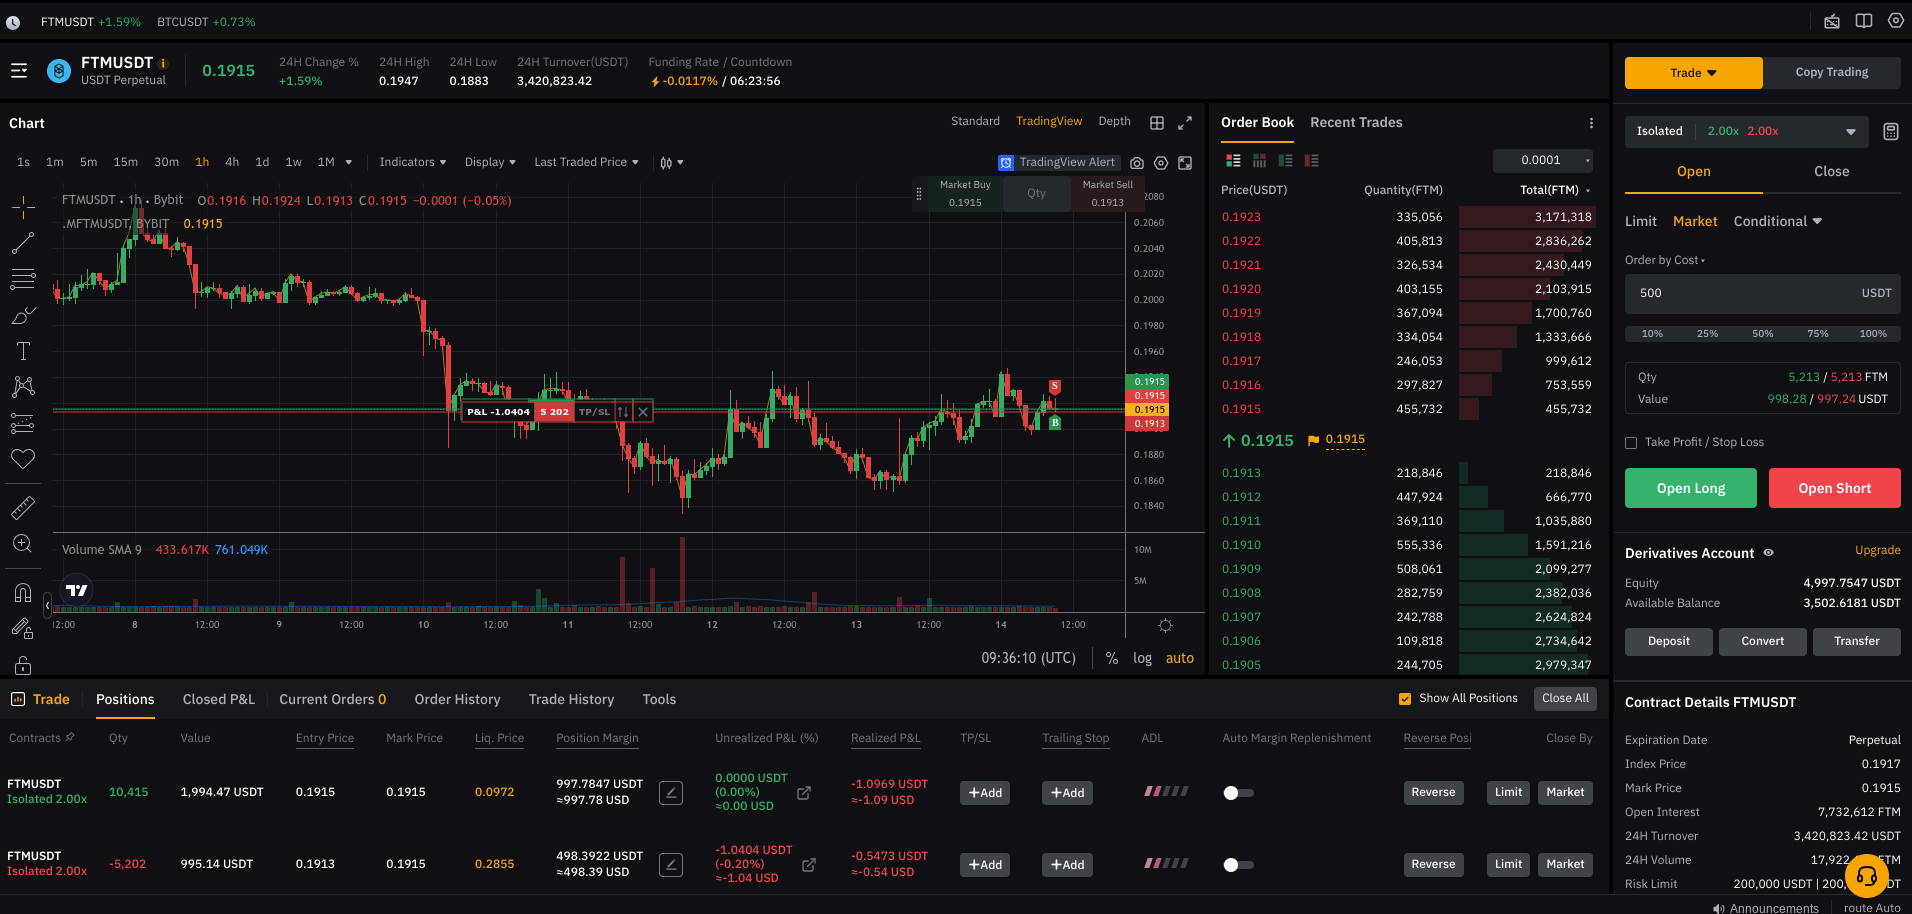This screenshot has height=914, width=1912.
Task: Open customer support headset button
Action: tap(1867, 876)
